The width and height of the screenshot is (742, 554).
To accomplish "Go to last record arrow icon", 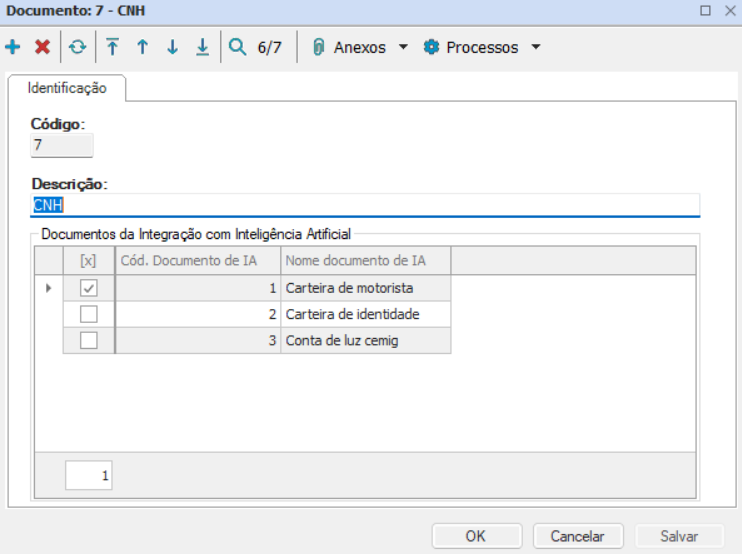I will click(202, 47).
